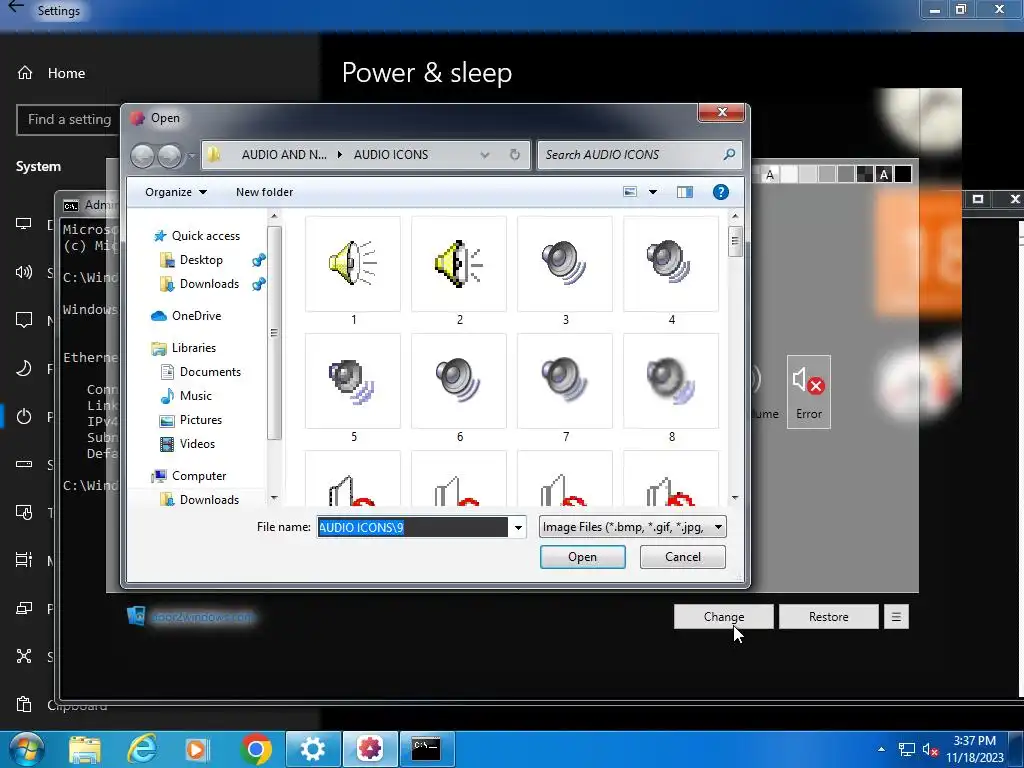The image size is (1024, 768).
Task: Select audio icon thumbnail 1
Action: pos(353,264)
